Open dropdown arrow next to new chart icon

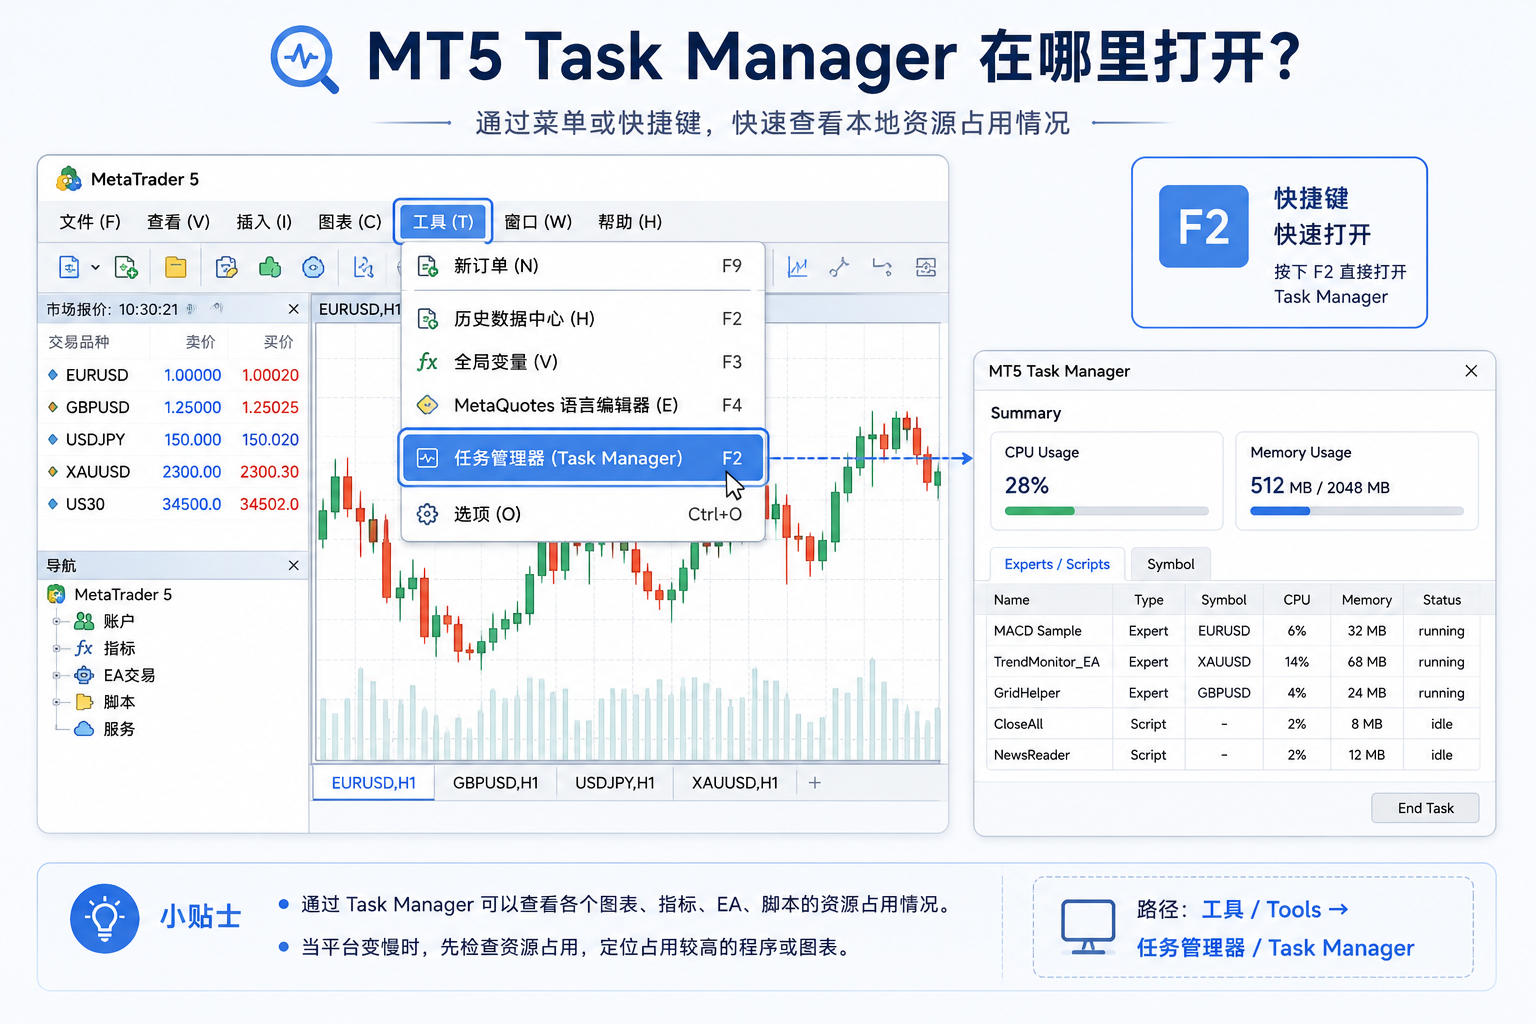(95, 267)
